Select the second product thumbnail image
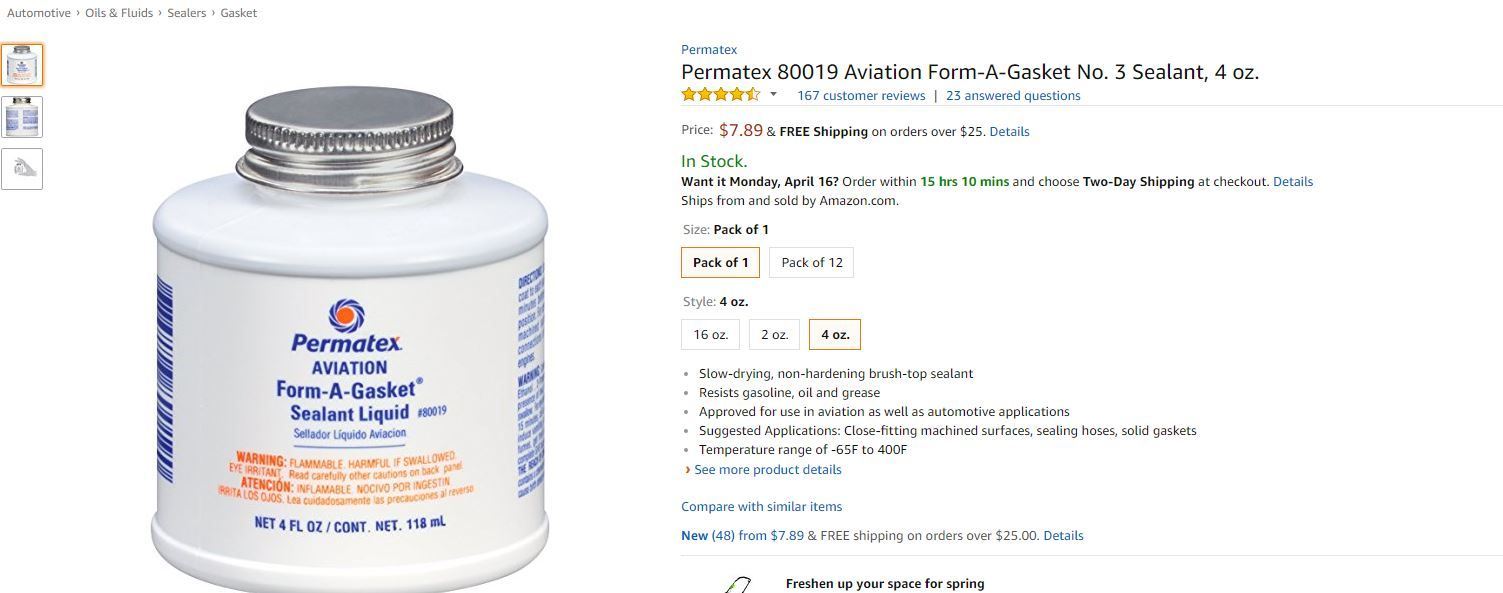 click(x=22, y=117)
